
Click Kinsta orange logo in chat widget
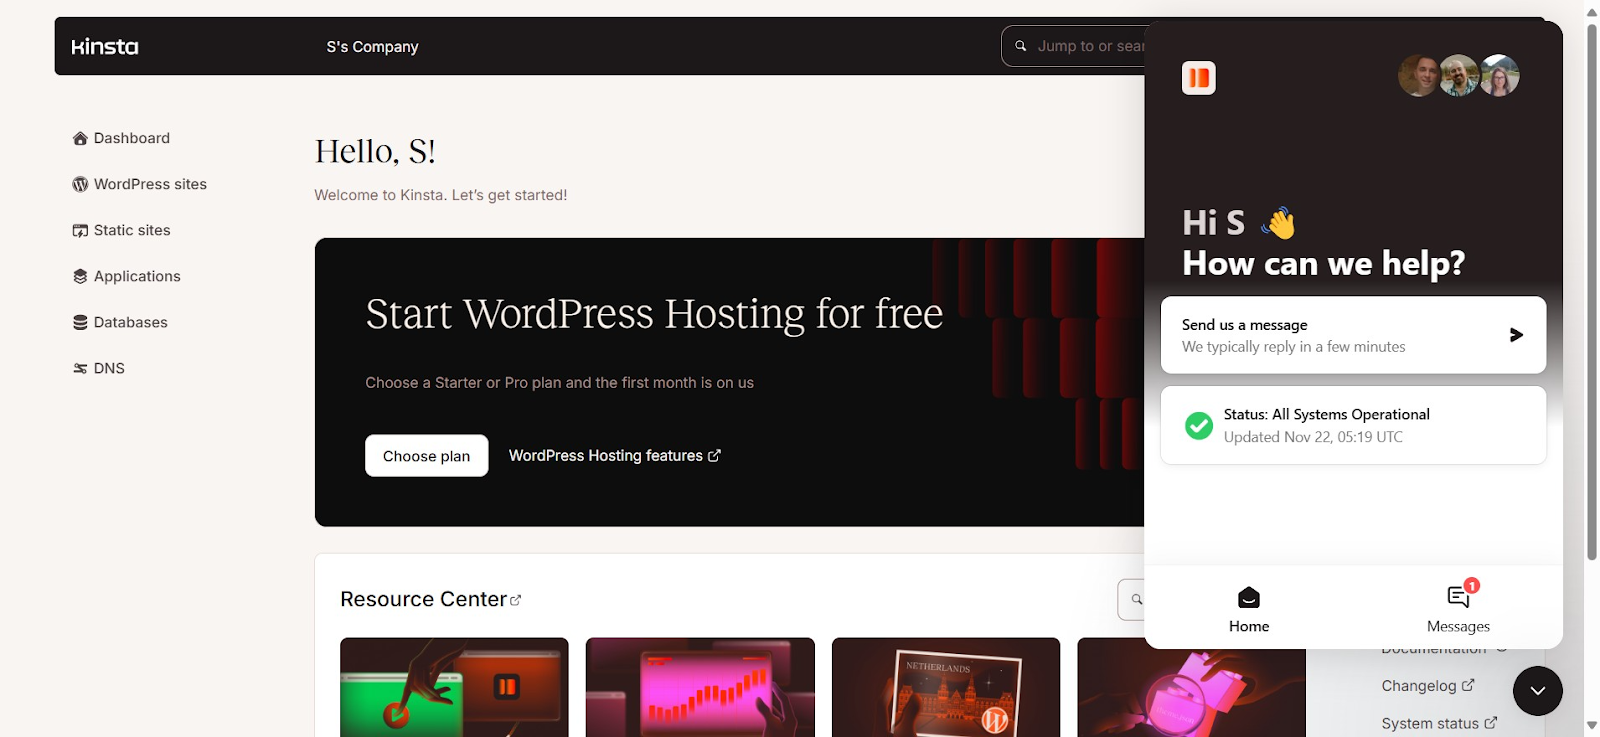(x=1199, y=78)
